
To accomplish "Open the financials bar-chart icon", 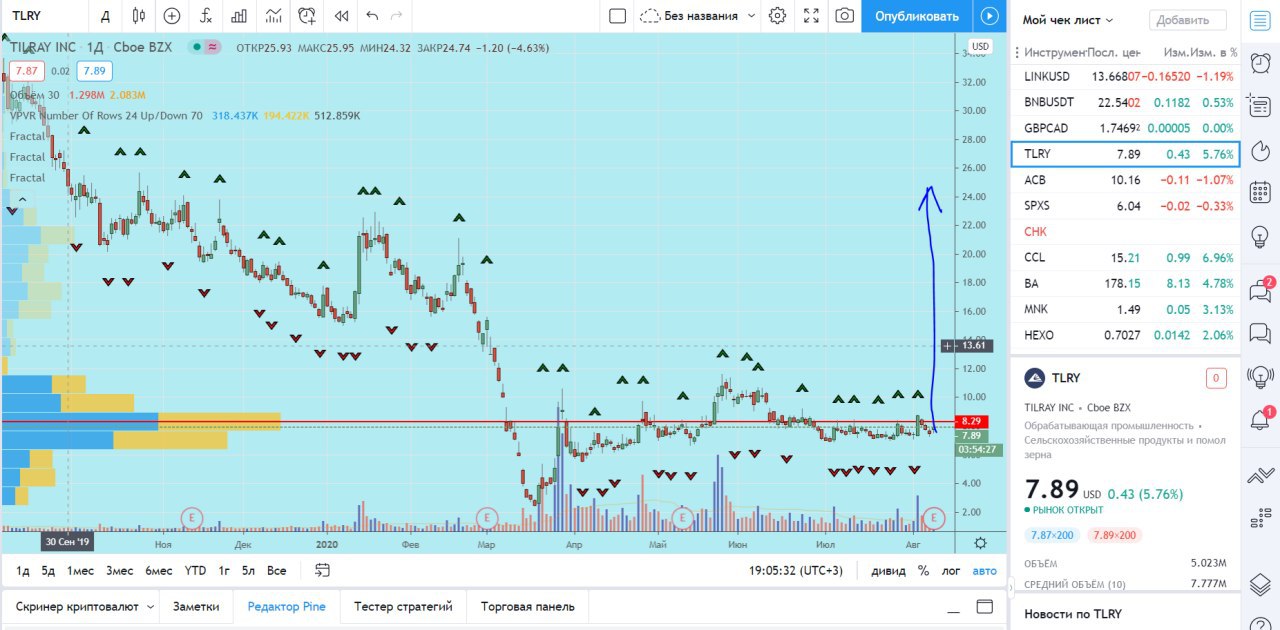I will coord(239,16).
